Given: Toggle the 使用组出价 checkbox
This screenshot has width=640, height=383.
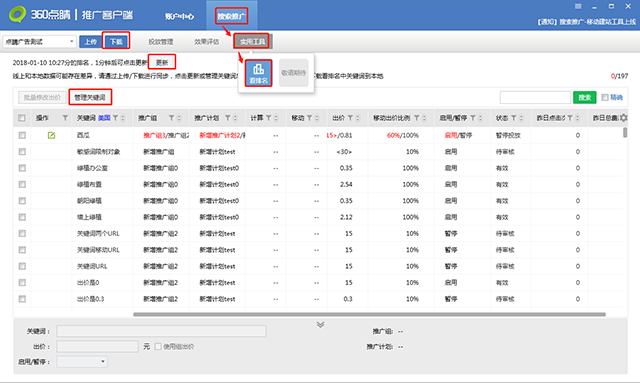Looking at the screenshot, I should pos(158,347).
